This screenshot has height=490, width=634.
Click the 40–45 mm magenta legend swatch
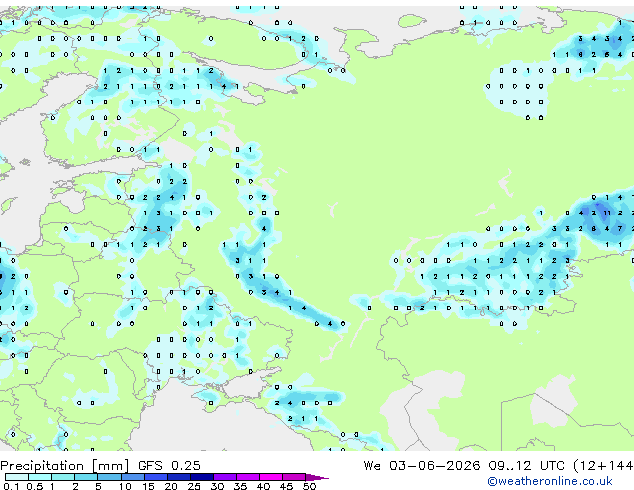coord(271,477)
